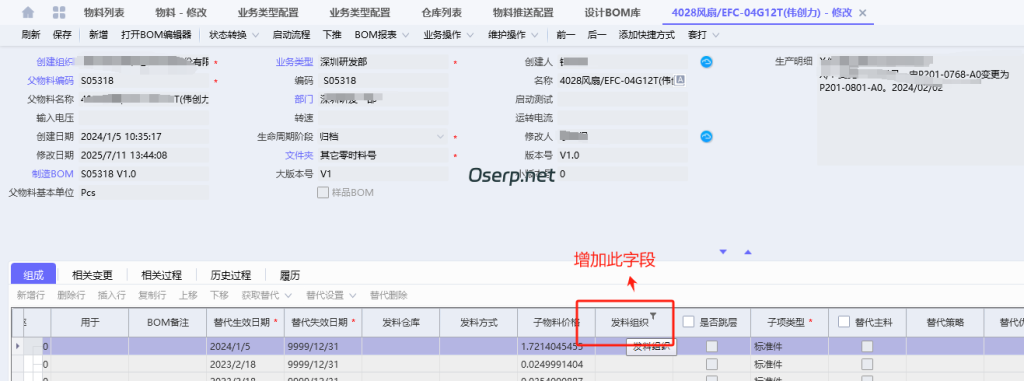Switch to the 物料列表 tab
Viewport: 1024px width, 381px height.
(x=104, y=13)
